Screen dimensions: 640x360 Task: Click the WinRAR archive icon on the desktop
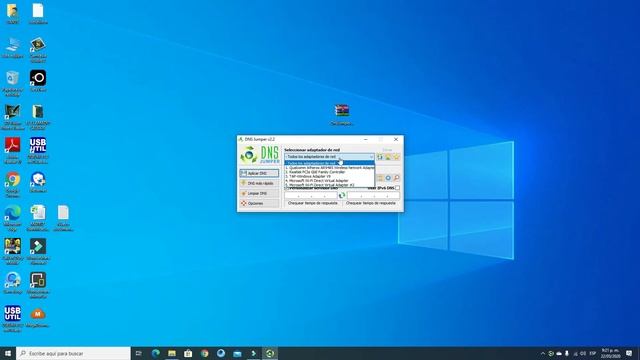(342, 111)
